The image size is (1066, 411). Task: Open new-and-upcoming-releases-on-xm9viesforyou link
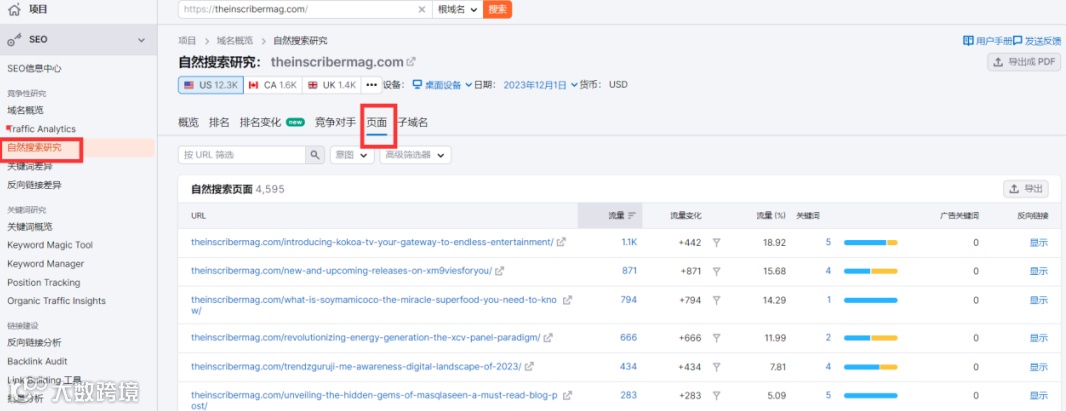(x=341, y=270)
